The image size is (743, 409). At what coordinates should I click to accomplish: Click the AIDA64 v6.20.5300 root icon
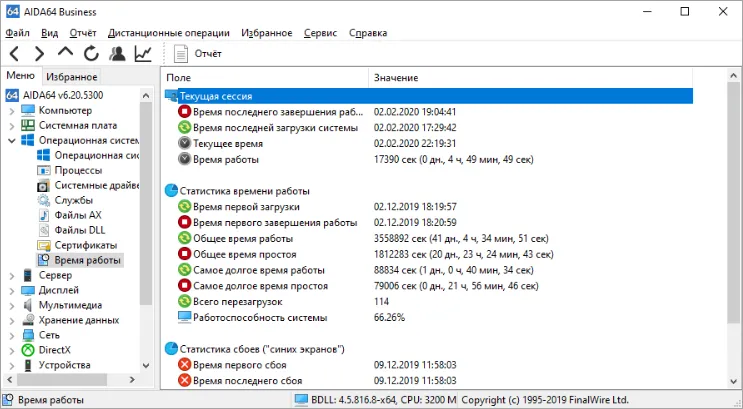(12, 95)
